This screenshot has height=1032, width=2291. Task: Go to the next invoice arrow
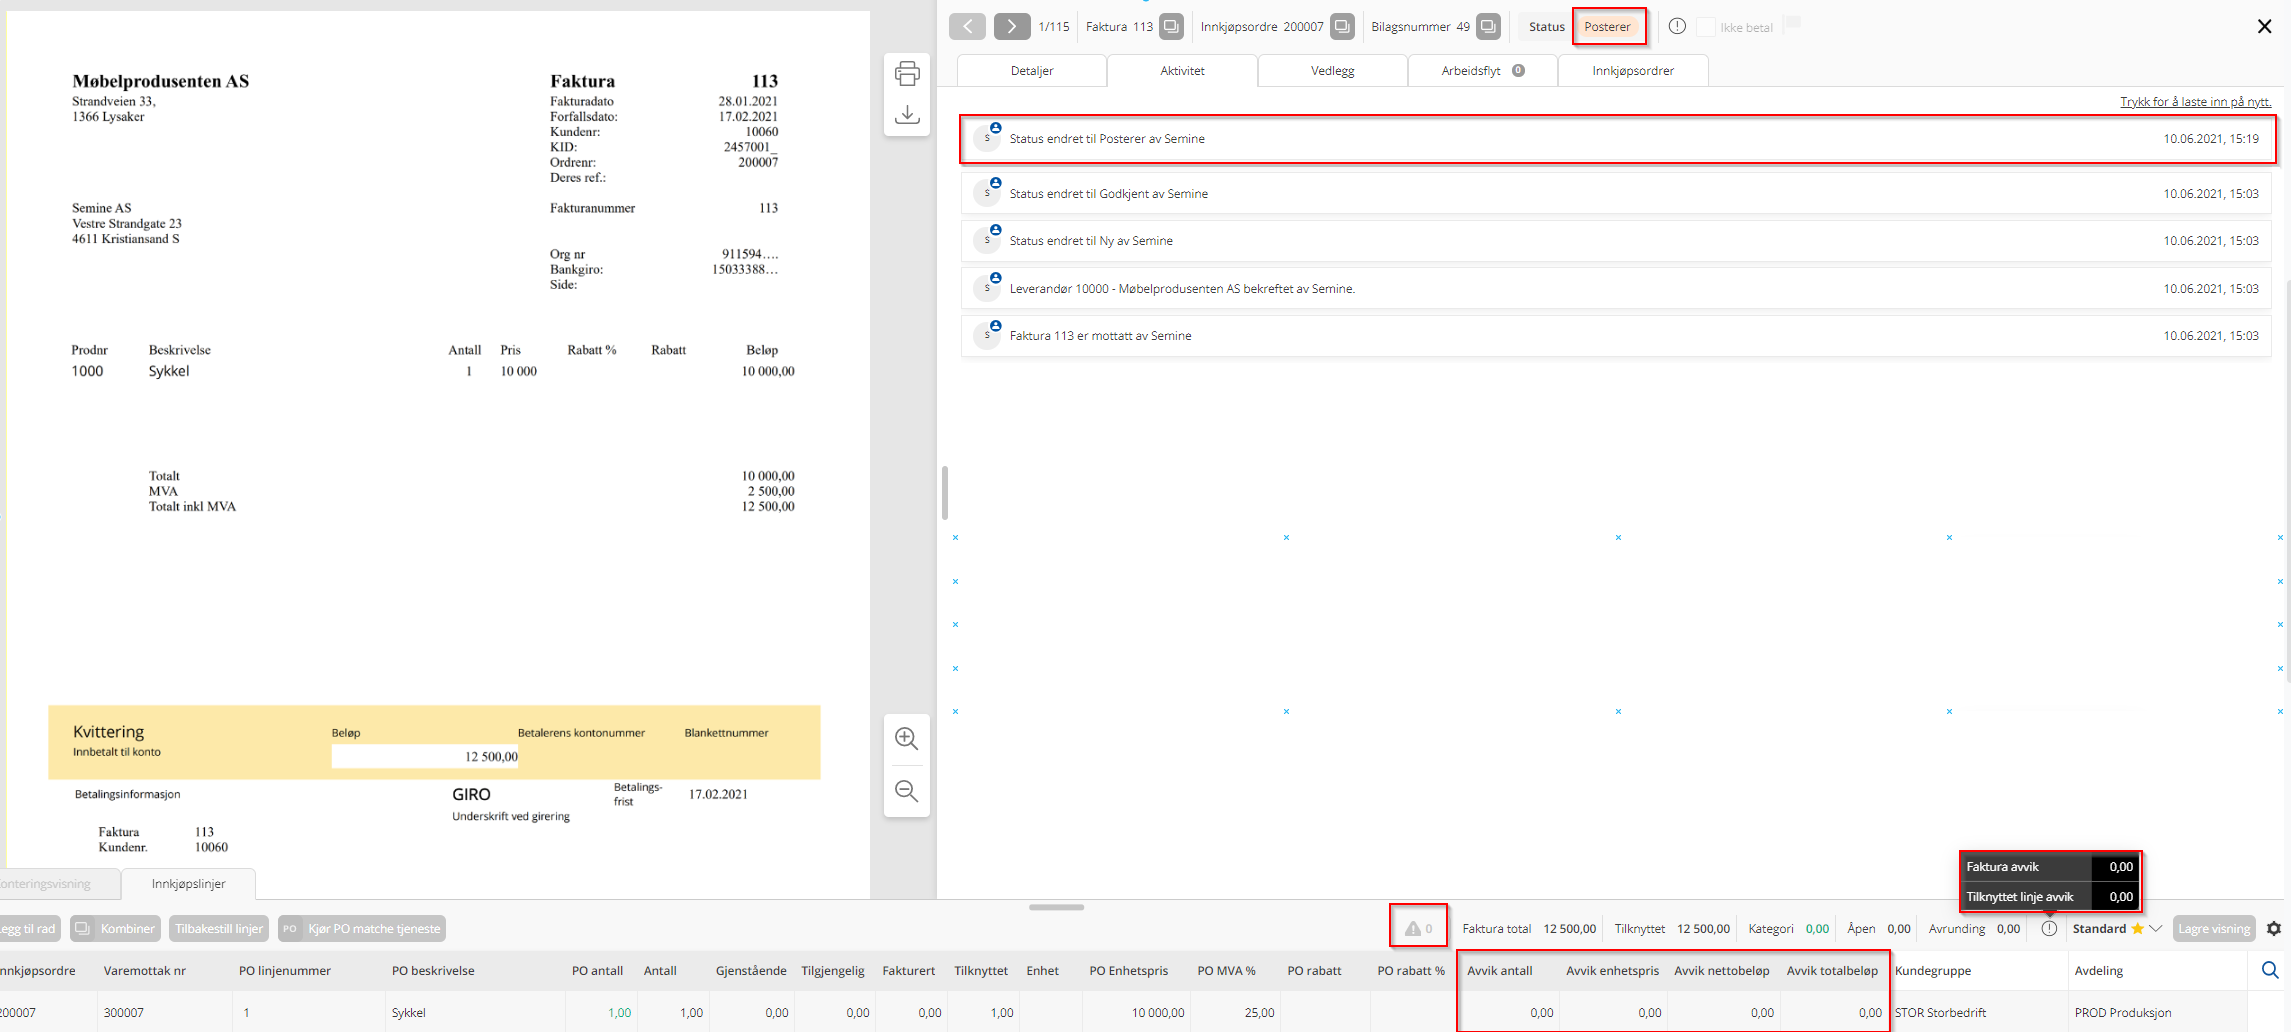tap(1011, 27)
